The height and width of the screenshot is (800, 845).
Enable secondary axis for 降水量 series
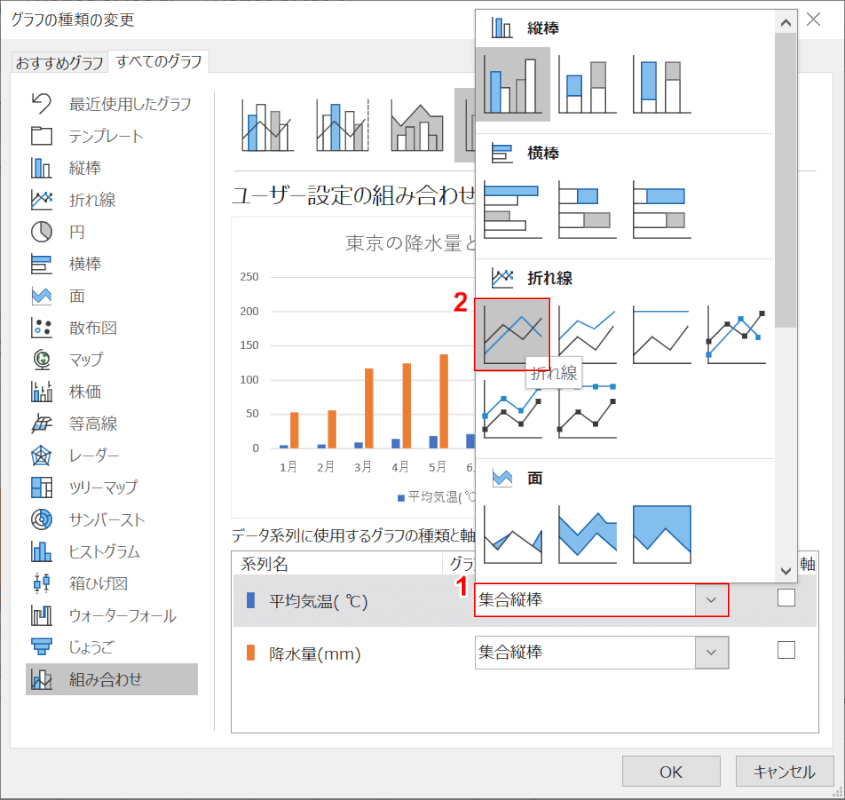[786, 650]
